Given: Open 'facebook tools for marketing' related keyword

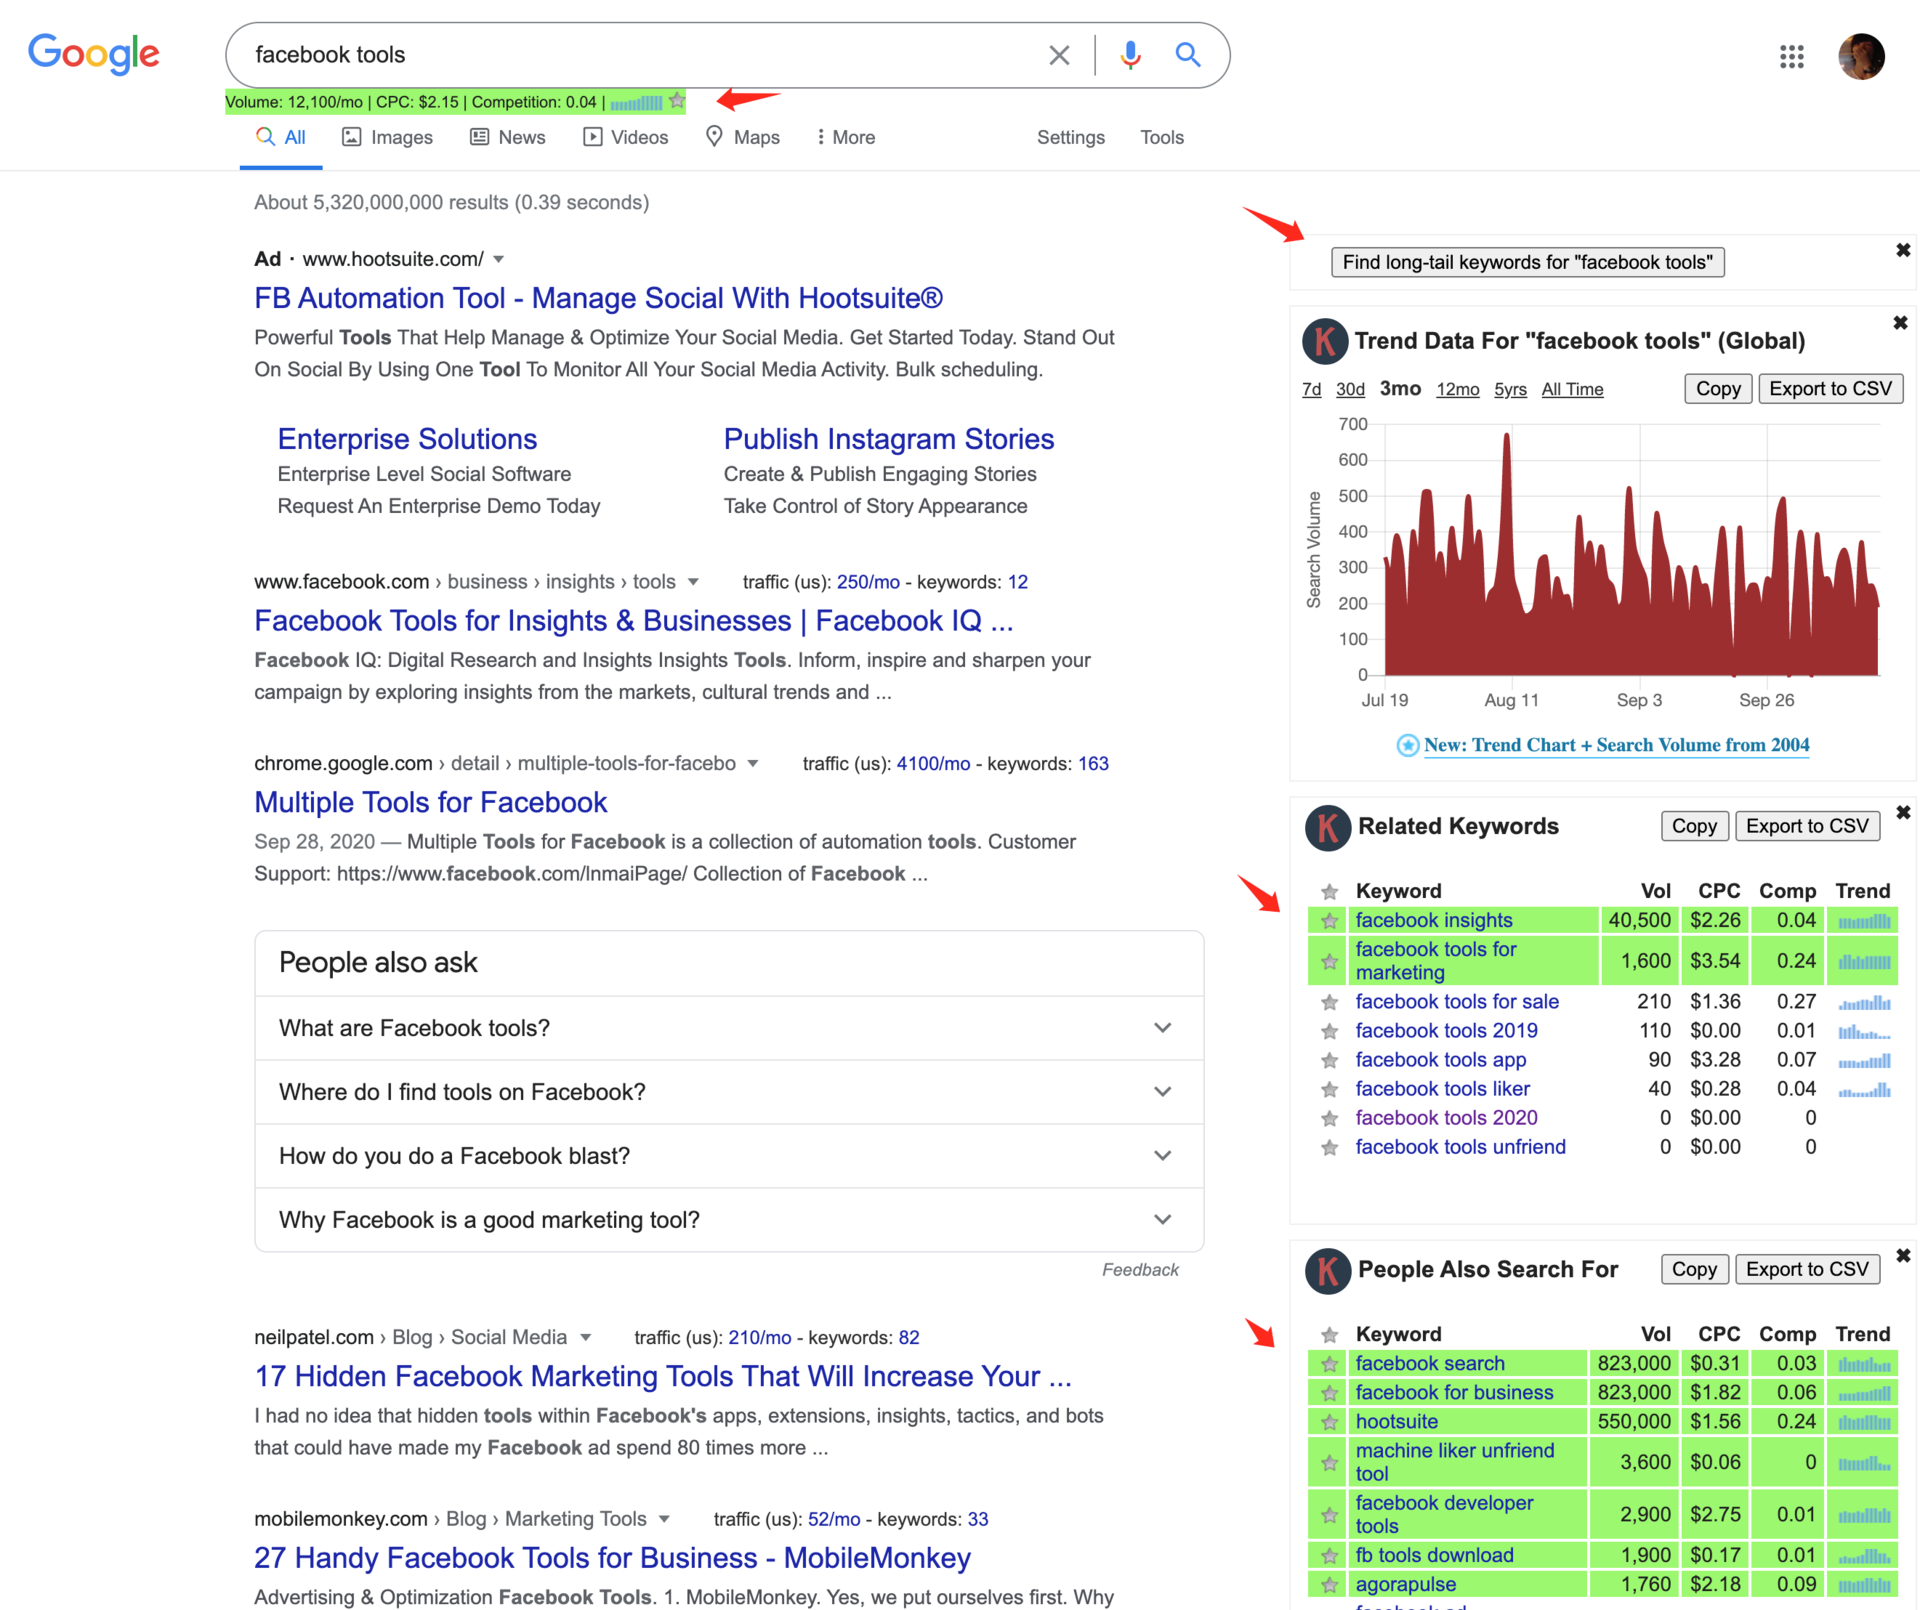Looking at the screenshot, I should pyautogui.click(x=1436, y=961).
